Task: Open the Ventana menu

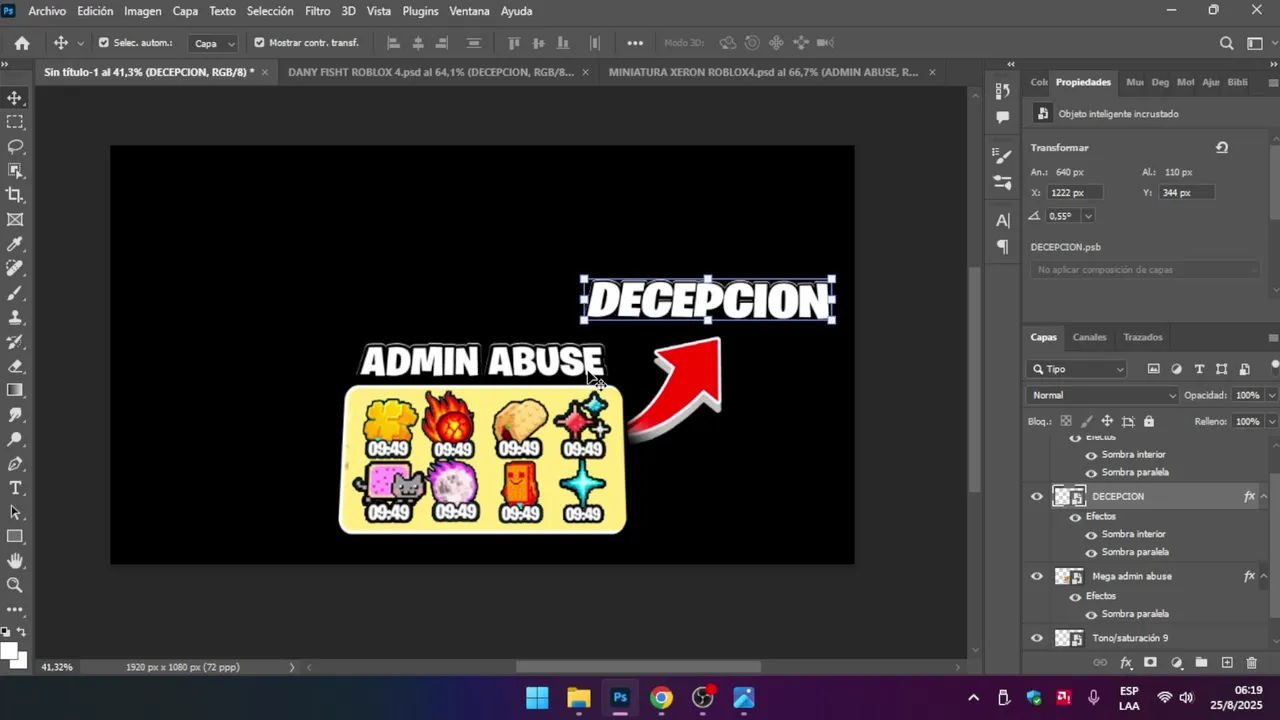Action: [x=469, y=11]
